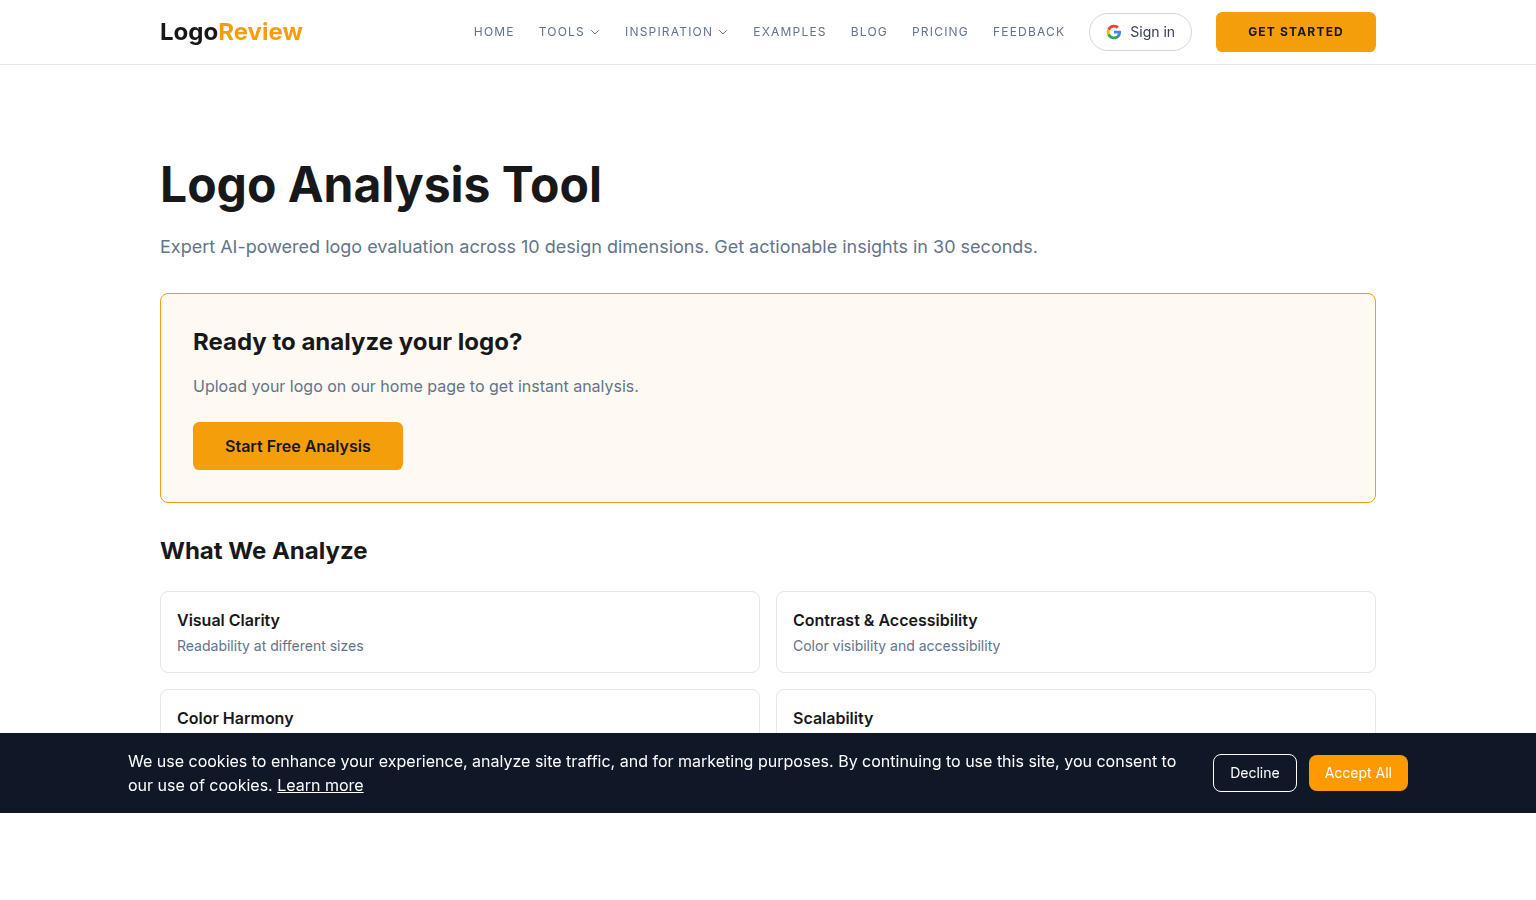1536x900 pixels.
Task: Click the Google icon in Sign in
Action: click(x=1114, y=32)
